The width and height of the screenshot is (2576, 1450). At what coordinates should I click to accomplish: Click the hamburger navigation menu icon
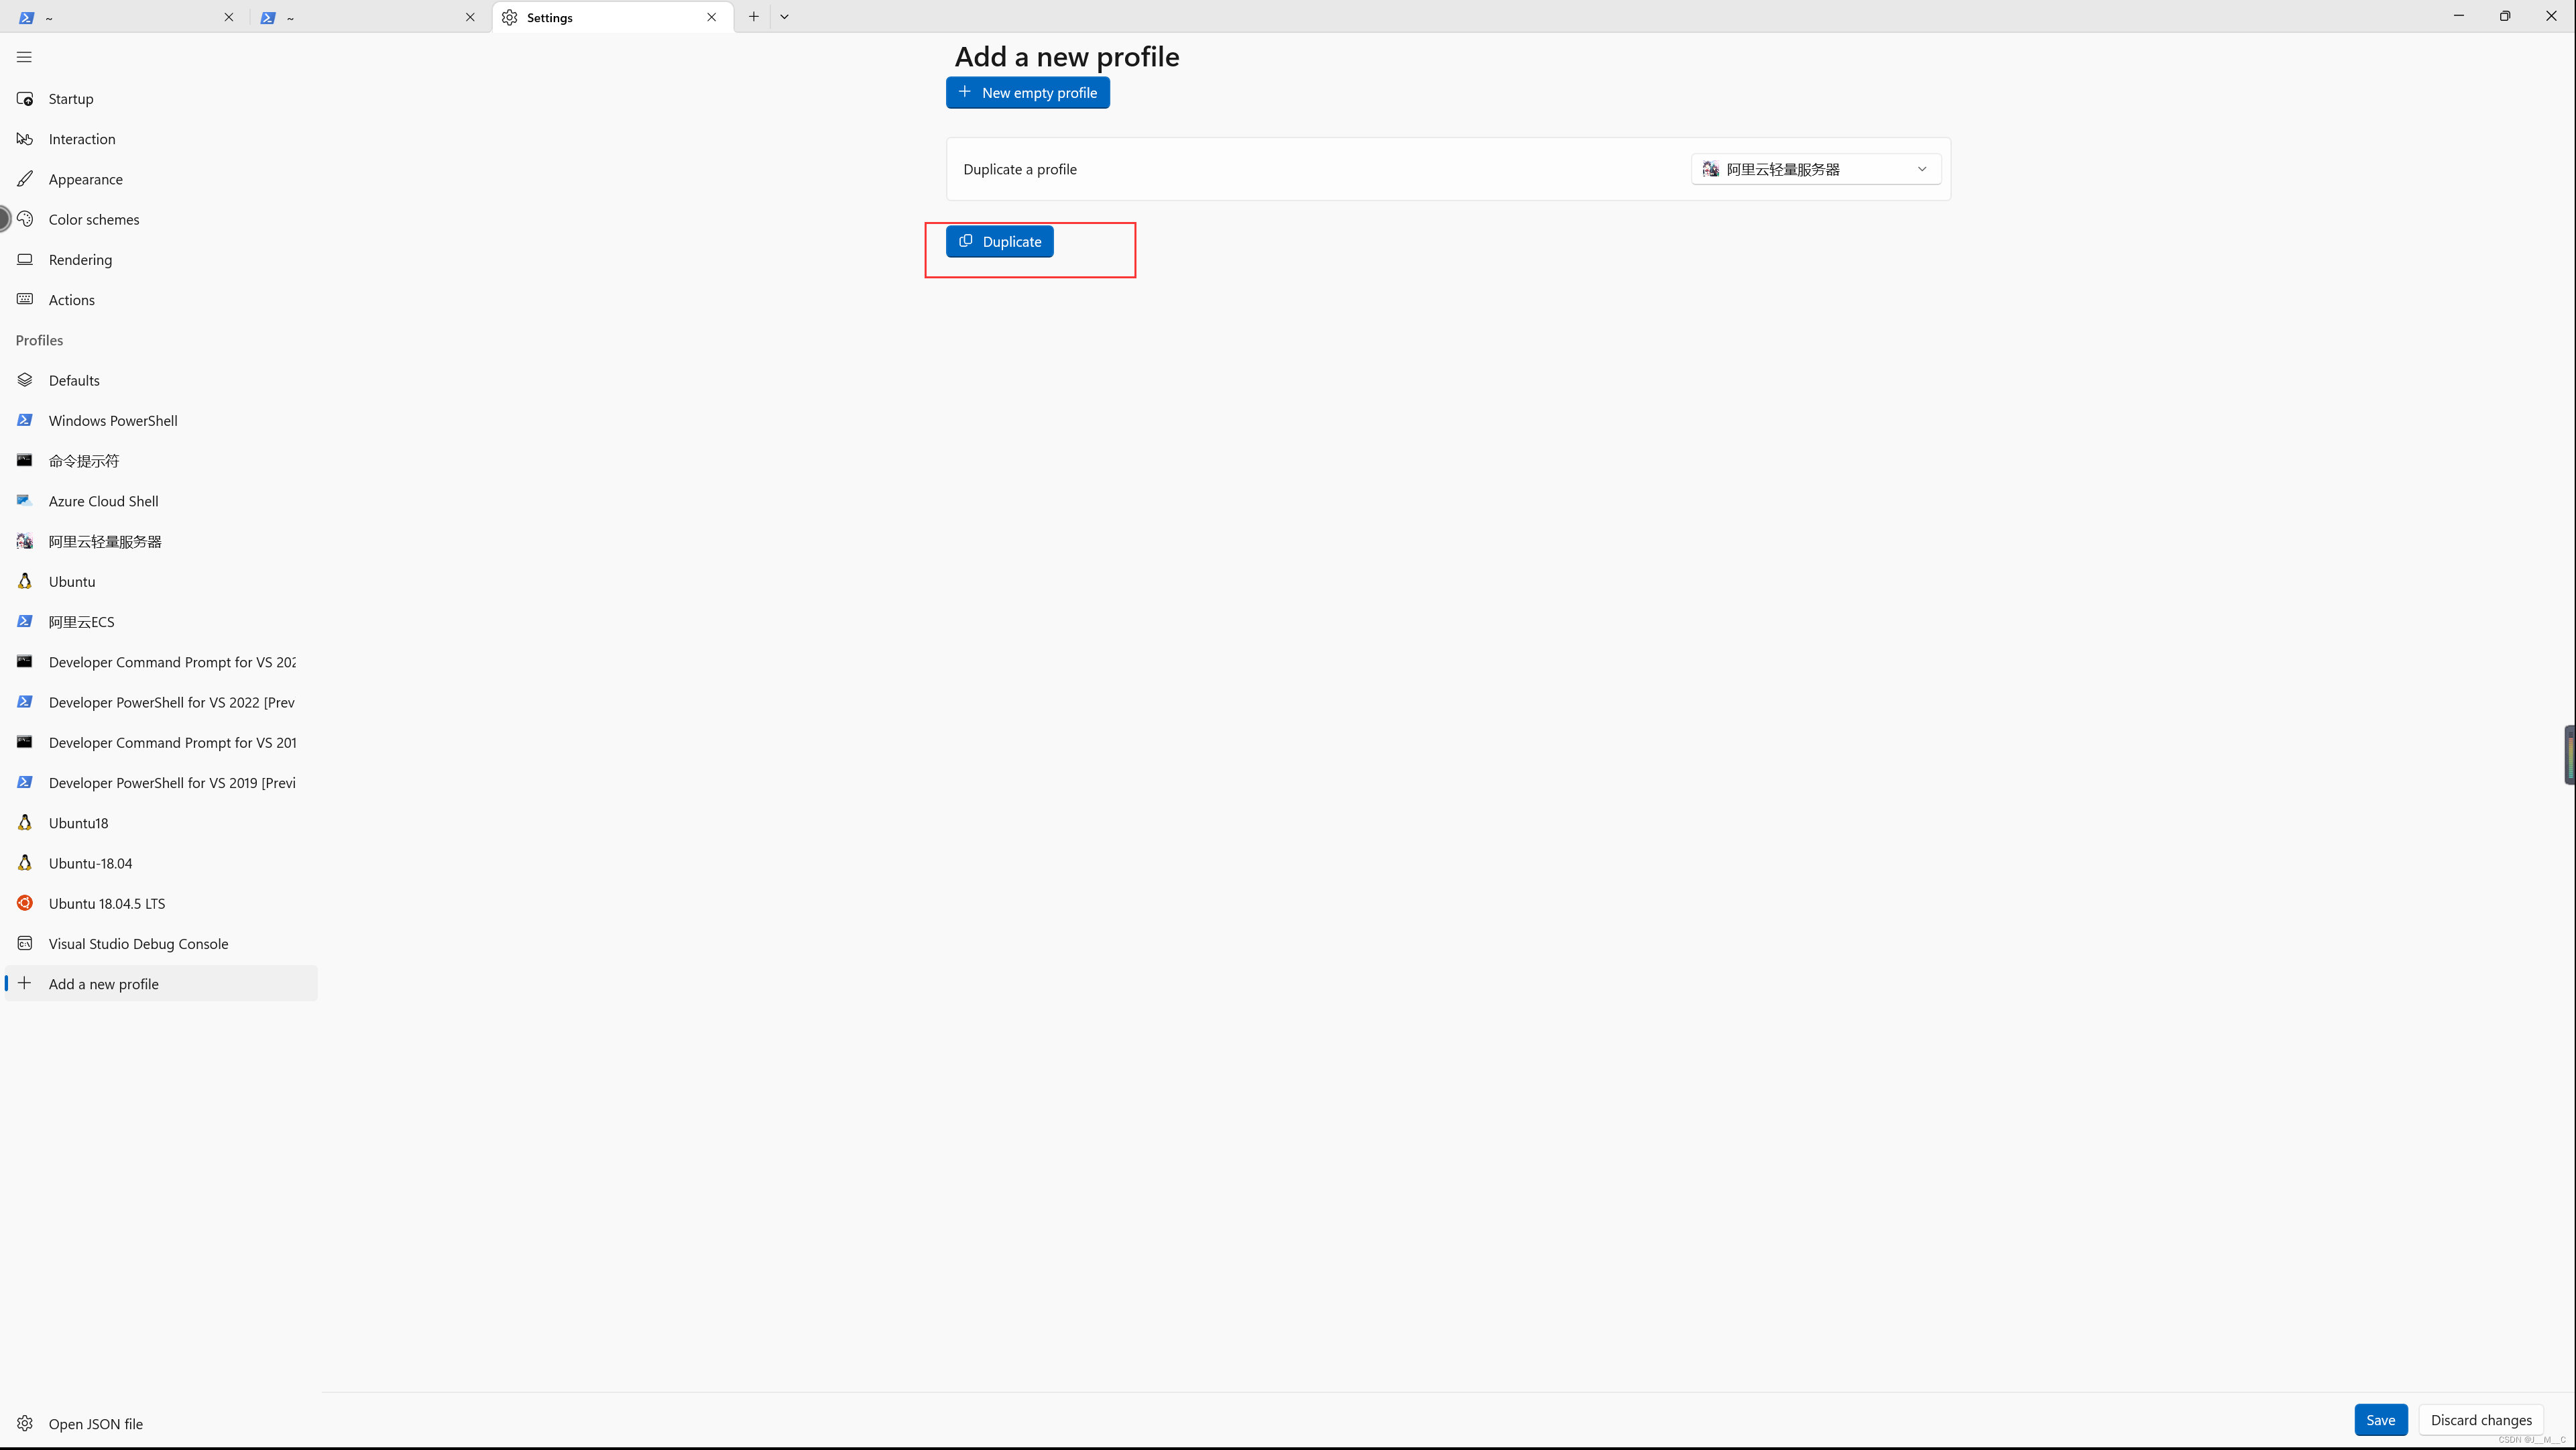pyautogui.click(x=24, y=57)
